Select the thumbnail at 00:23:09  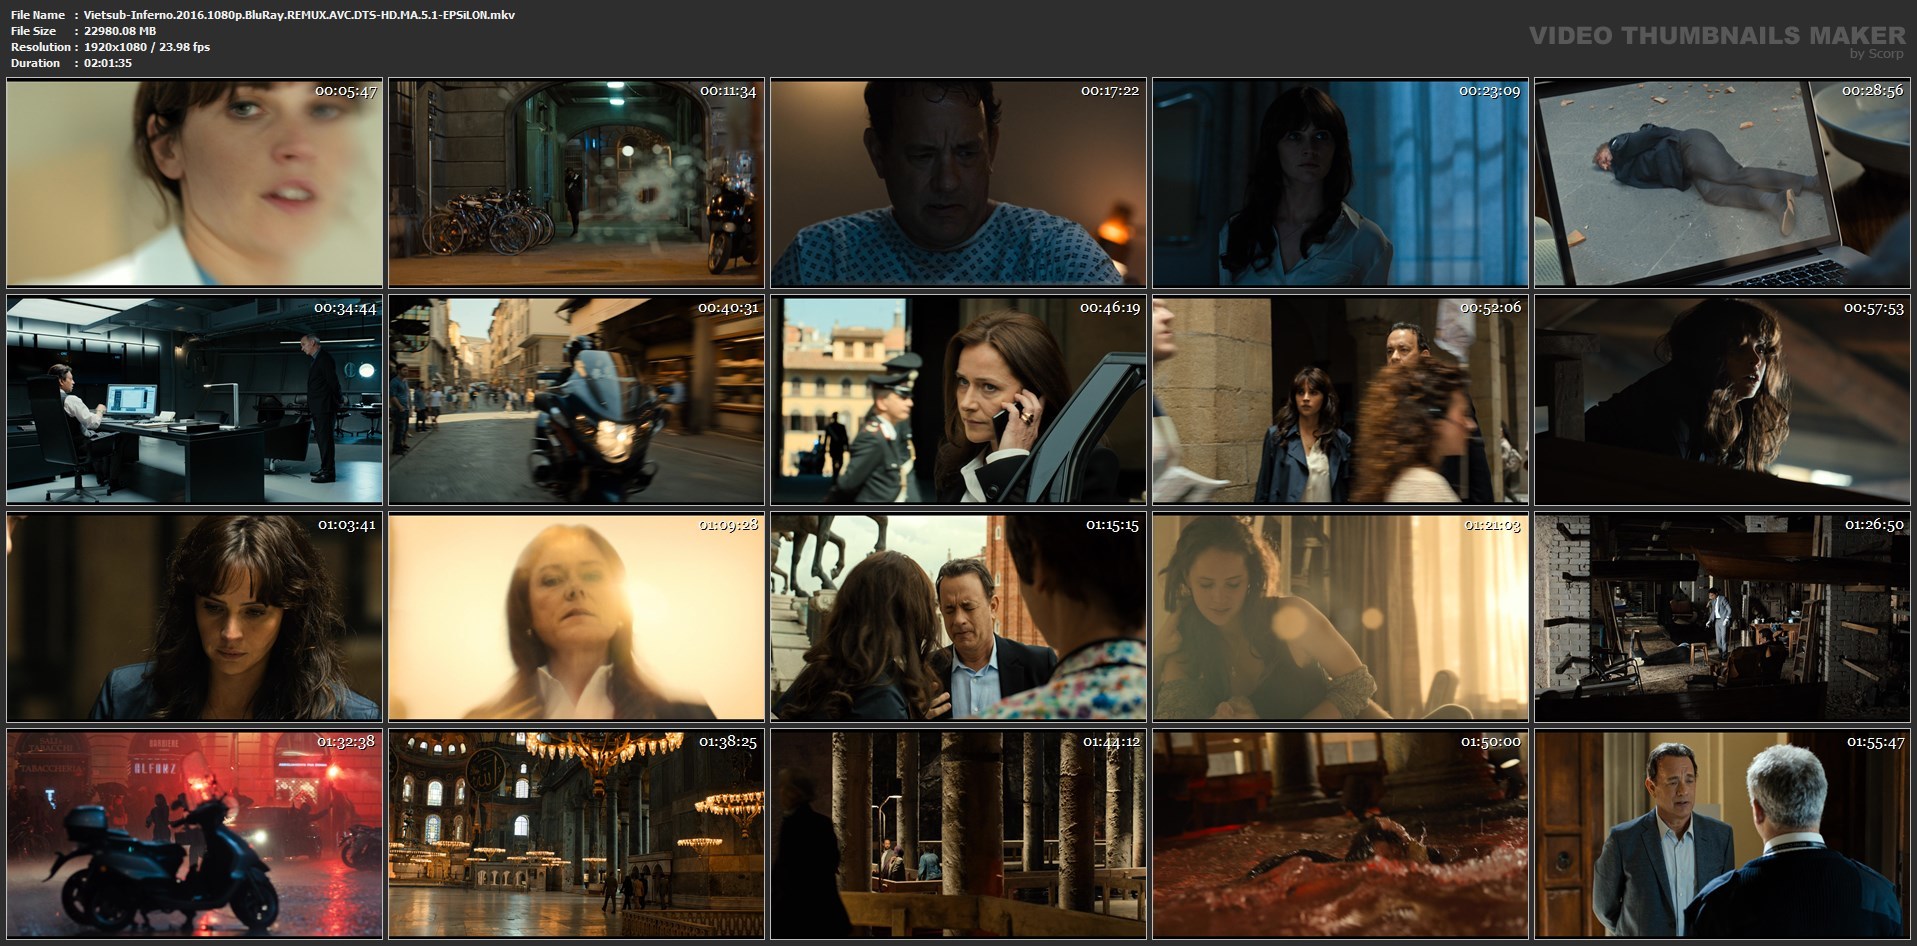[x=1340, y=184]
